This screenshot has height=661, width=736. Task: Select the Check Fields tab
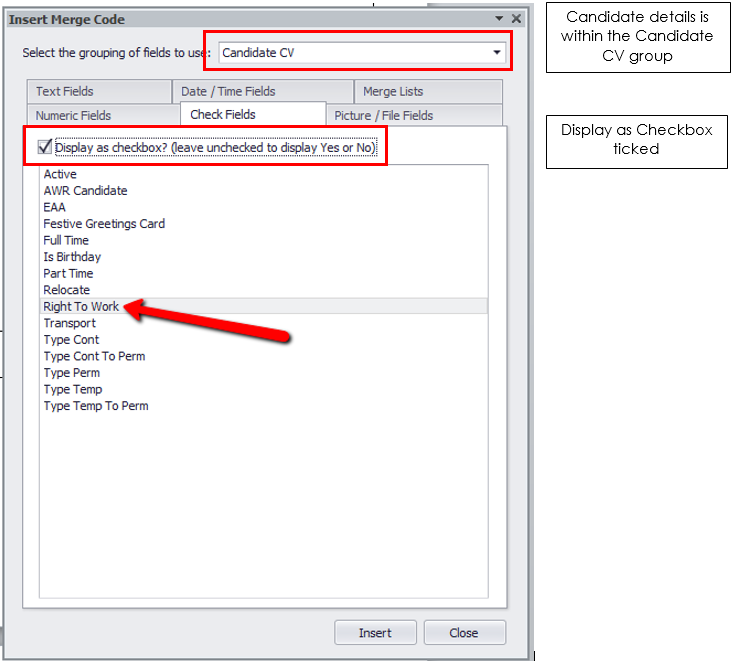pos(223,115)
